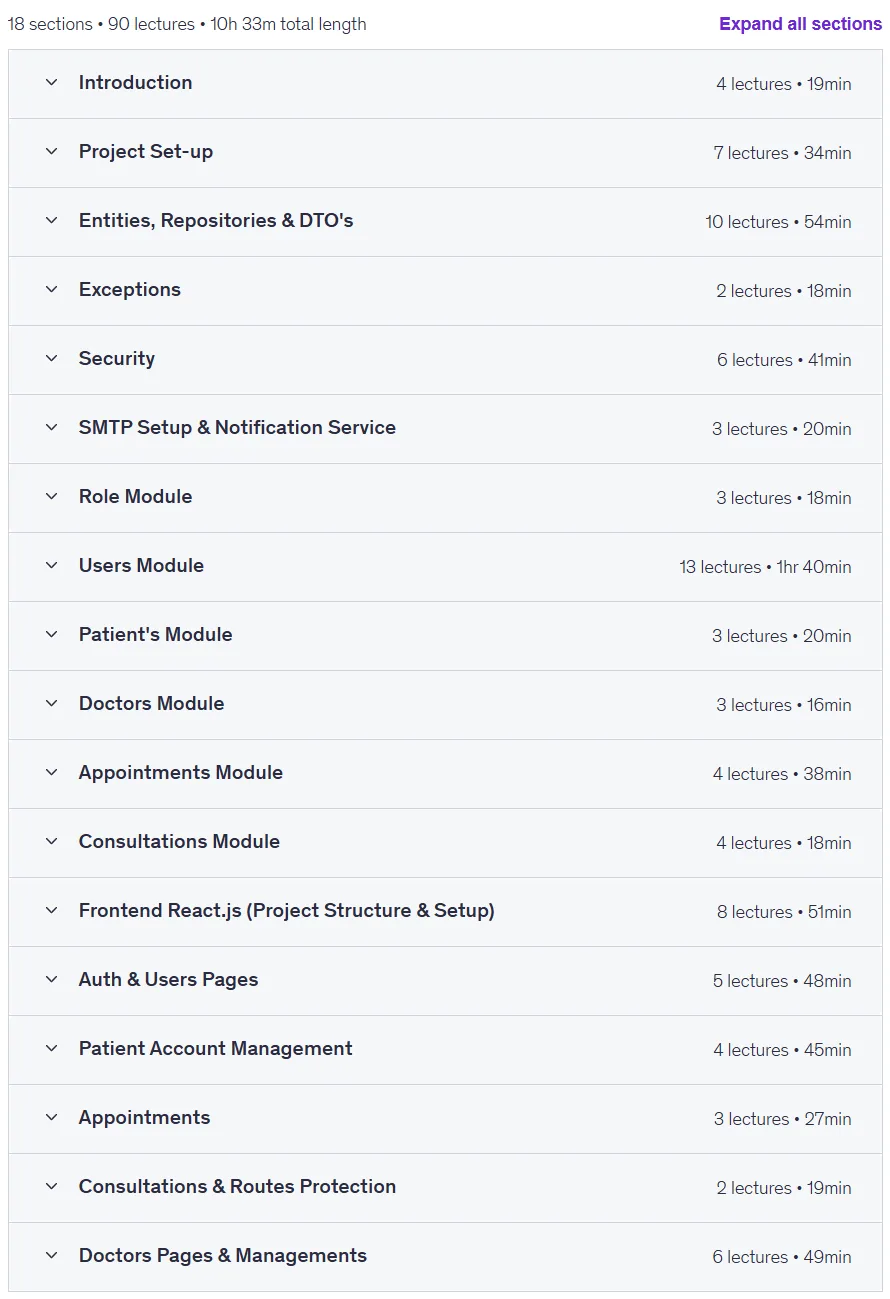Click the chevron icon next to Security
The height and width of the screenshot is (1299, 890).
pos(52,358)
